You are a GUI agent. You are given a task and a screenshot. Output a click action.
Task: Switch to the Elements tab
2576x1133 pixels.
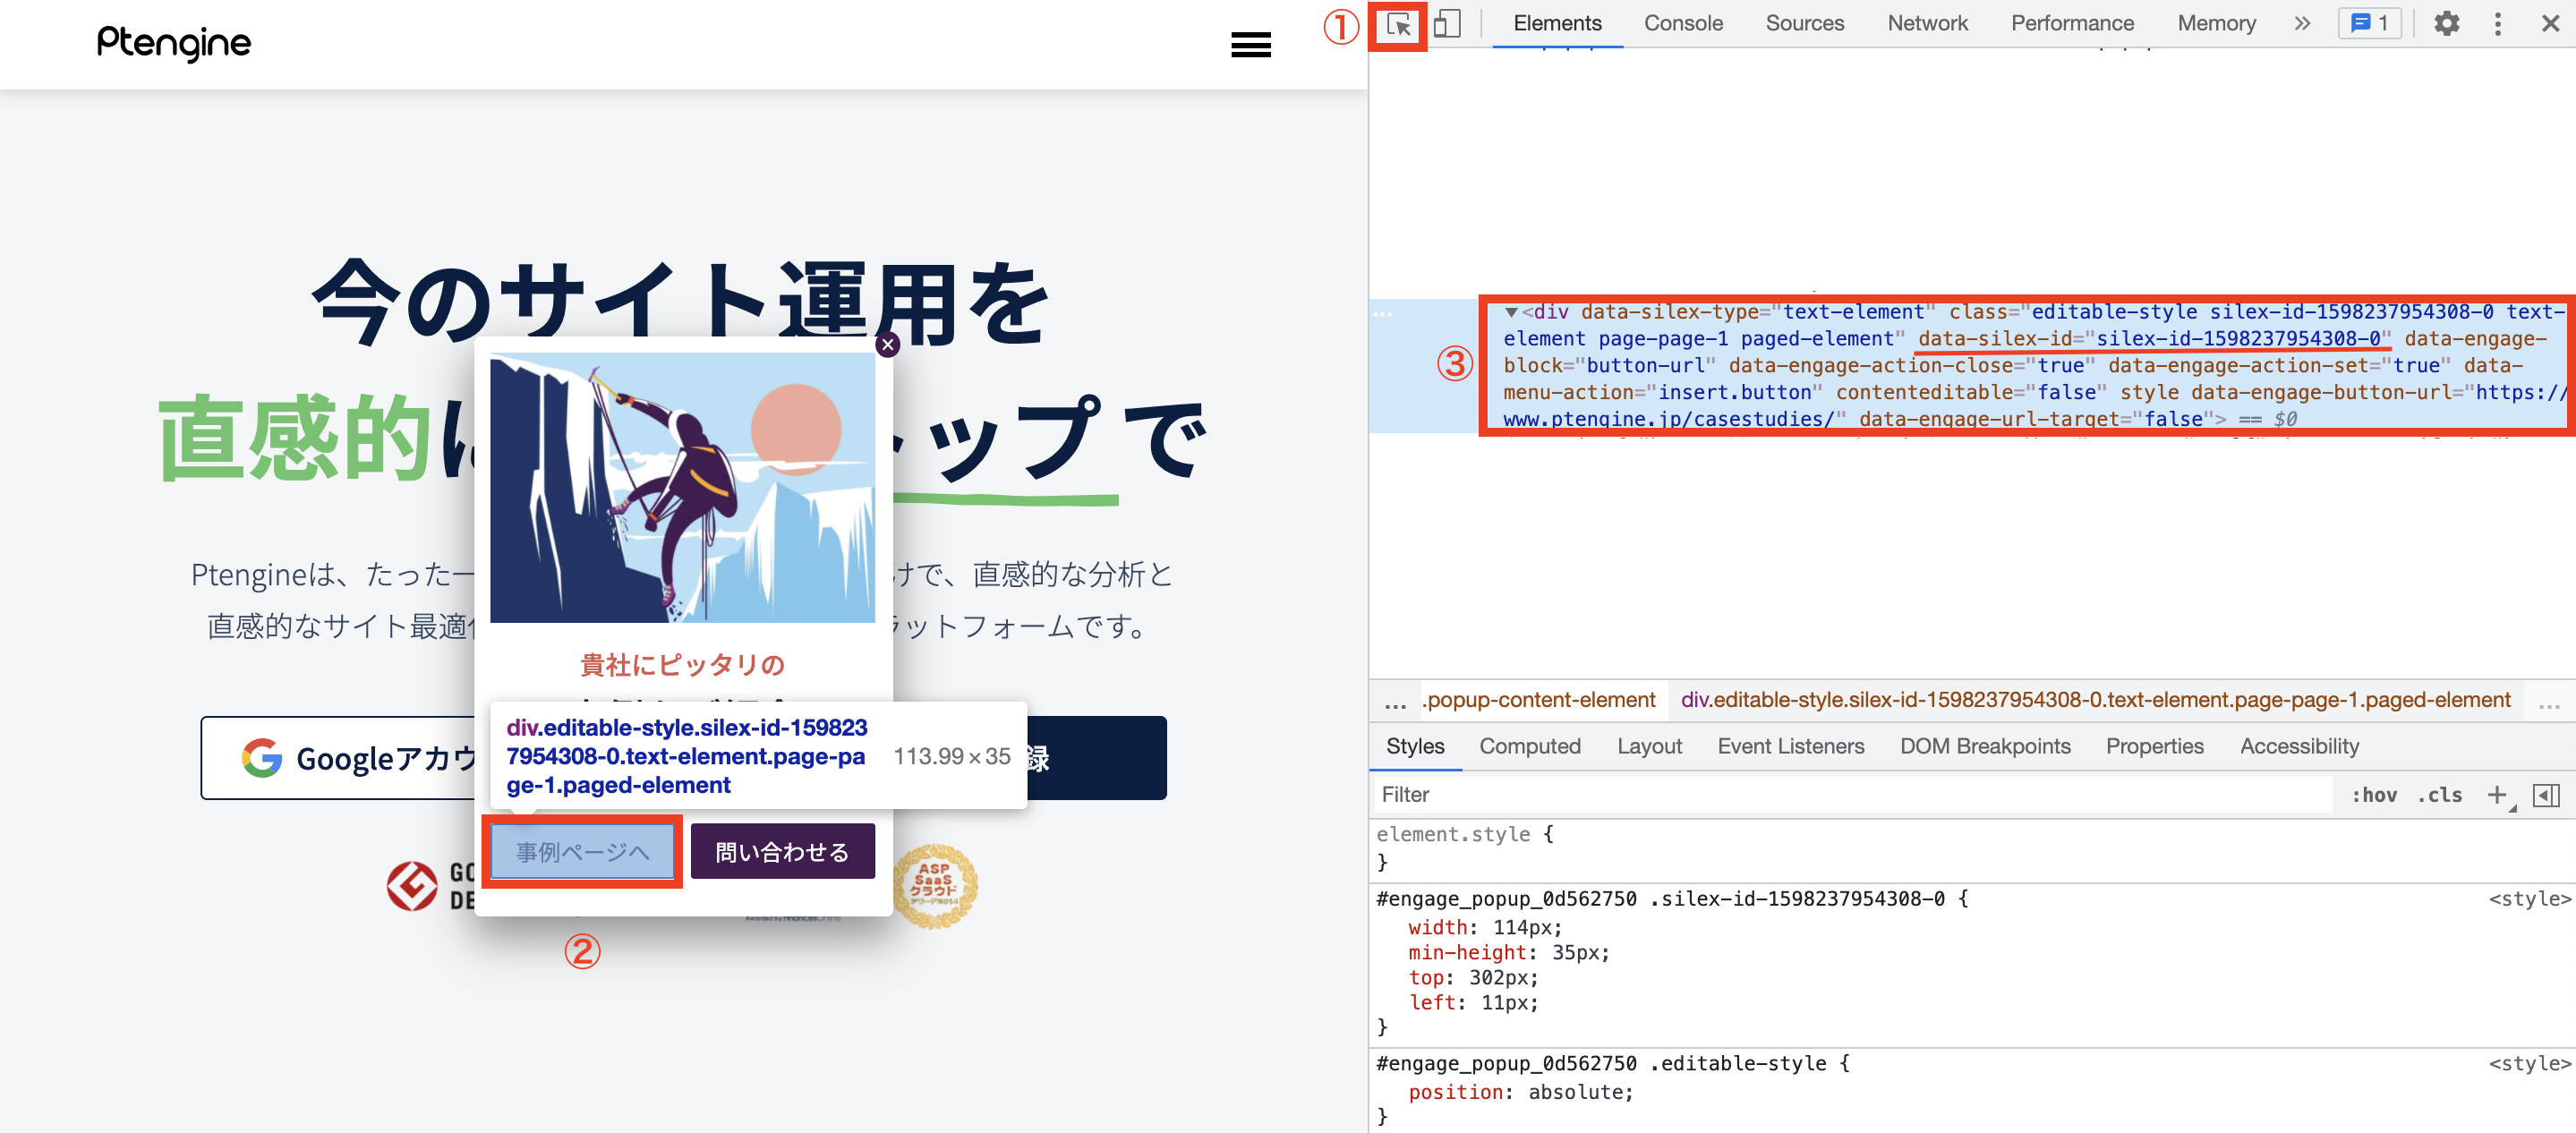click(x=1557, y=24)
